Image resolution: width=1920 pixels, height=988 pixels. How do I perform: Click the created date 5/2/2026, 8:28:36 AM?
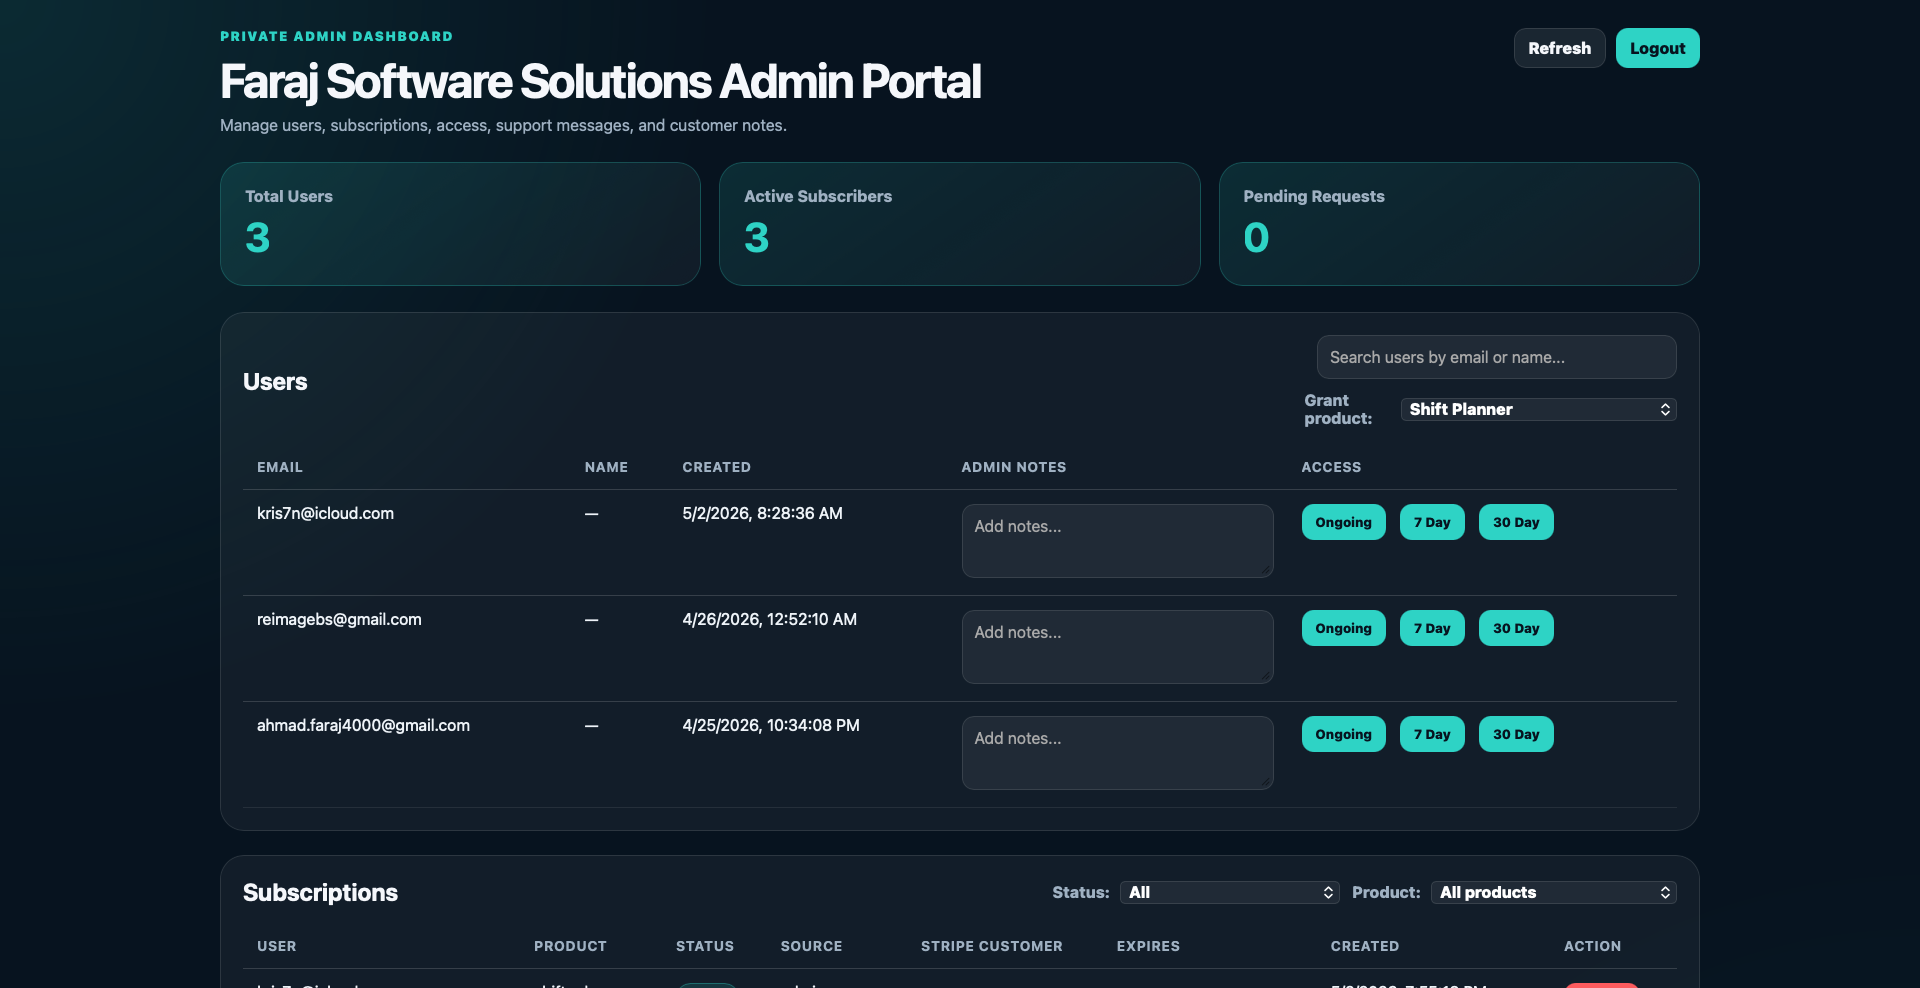tap(762, 513)
